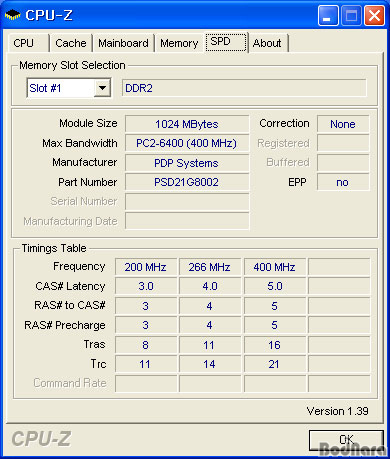Viewport: 390px width, 459px height.
Task: Click the SPD tab
Action: pos(226,42)
